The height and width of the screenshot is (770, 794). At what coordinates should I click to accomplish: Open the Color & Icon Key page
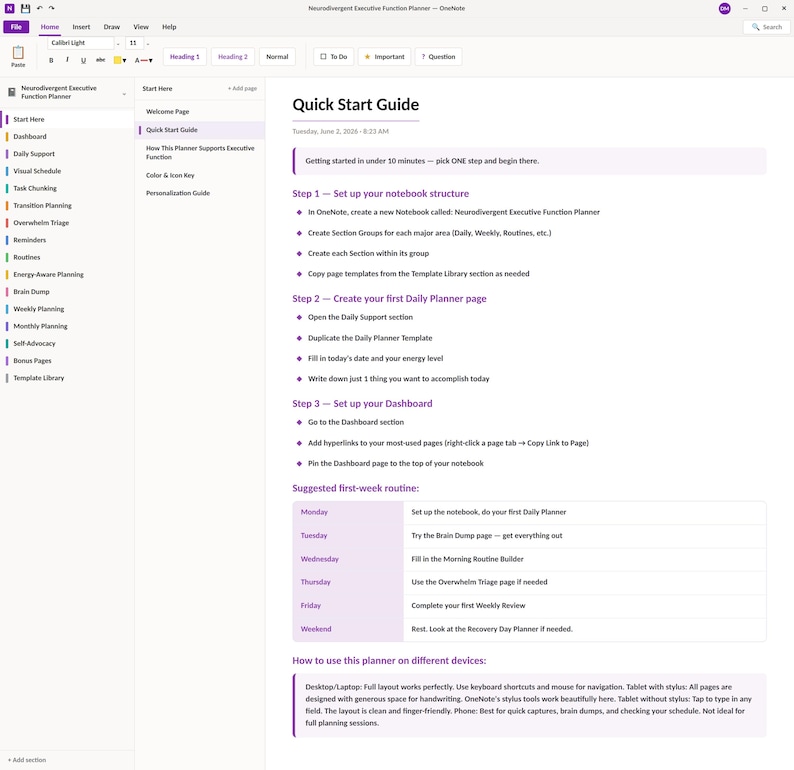point(200,175)
